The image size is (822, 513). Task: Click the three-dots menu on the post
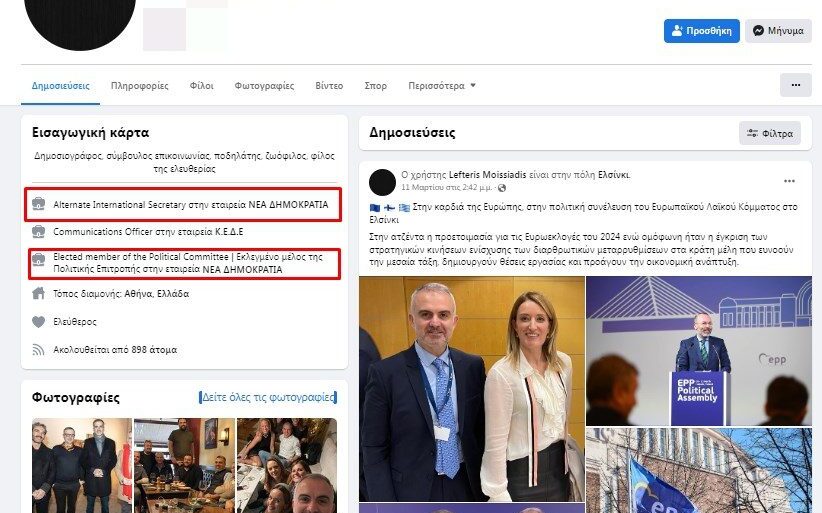coord(789,181)
